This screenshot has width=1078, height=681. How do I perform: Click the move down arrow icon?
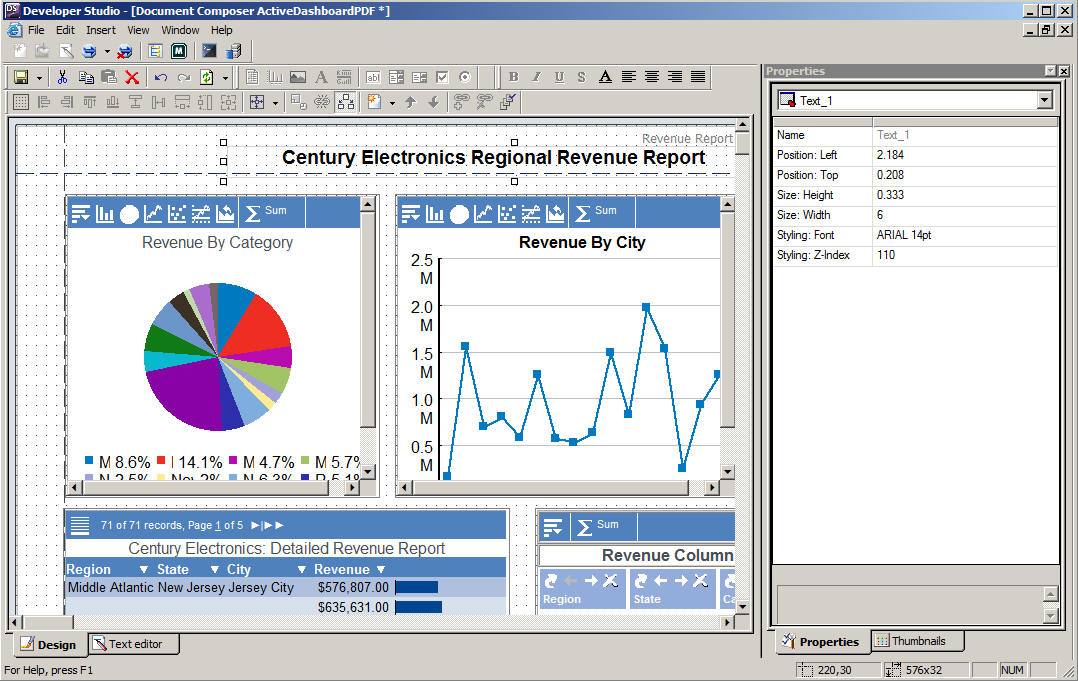click(x=434, y=102)
